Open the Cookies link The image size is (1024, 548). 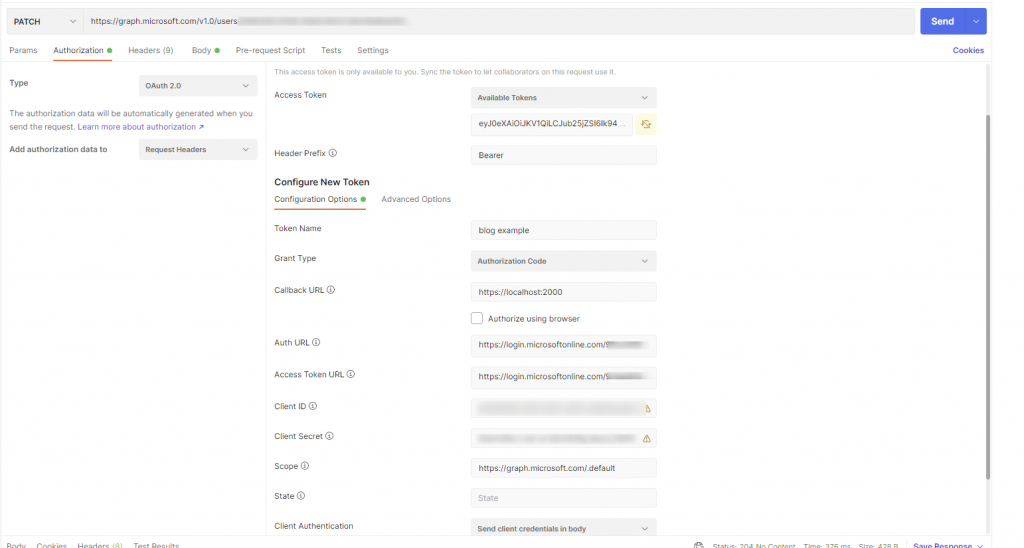point(968,50)
